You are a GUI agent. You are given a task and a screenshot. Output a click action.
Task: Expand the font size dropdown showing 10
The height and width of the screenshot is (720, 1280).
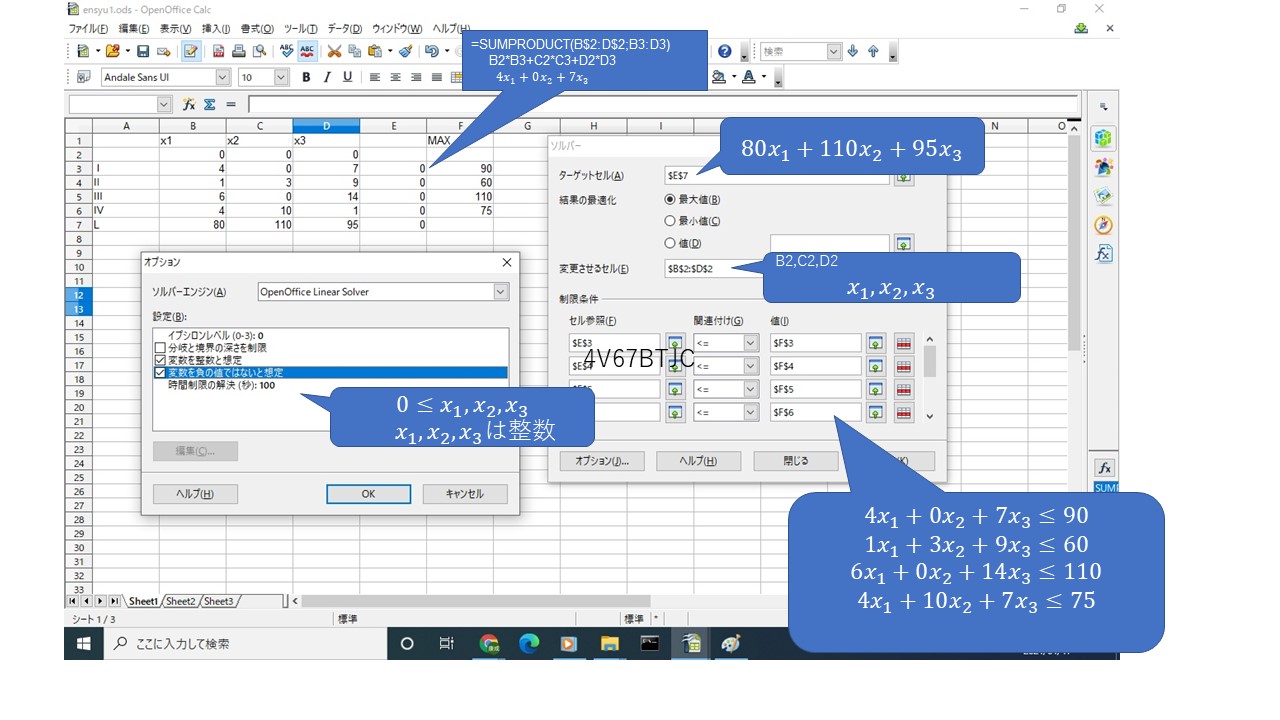pos(281,77)
